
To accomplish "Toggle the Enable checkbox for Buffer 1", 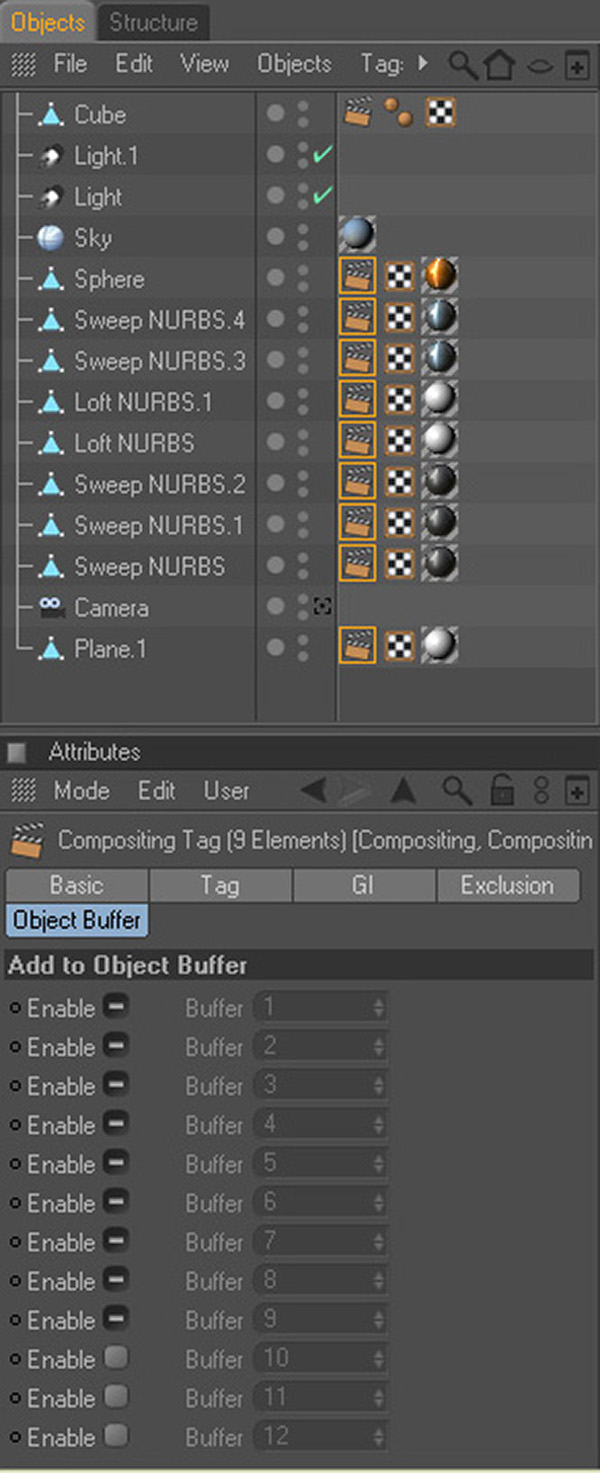I will 116,1006.
